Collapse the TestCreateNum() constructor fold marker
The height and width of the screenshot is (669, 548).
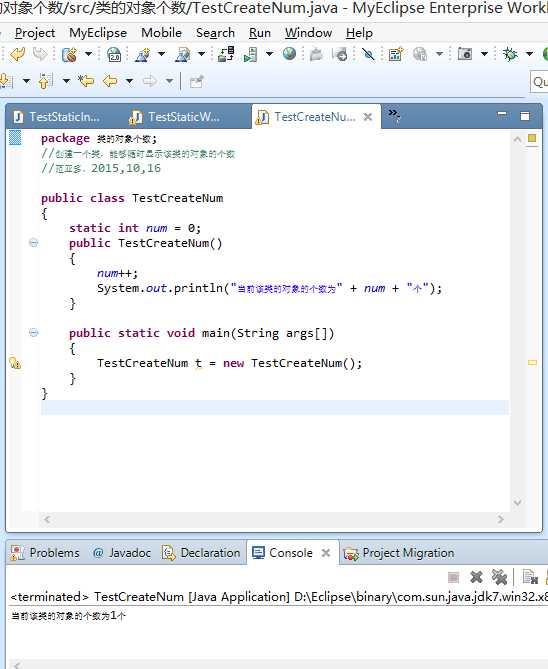[33, 243]
